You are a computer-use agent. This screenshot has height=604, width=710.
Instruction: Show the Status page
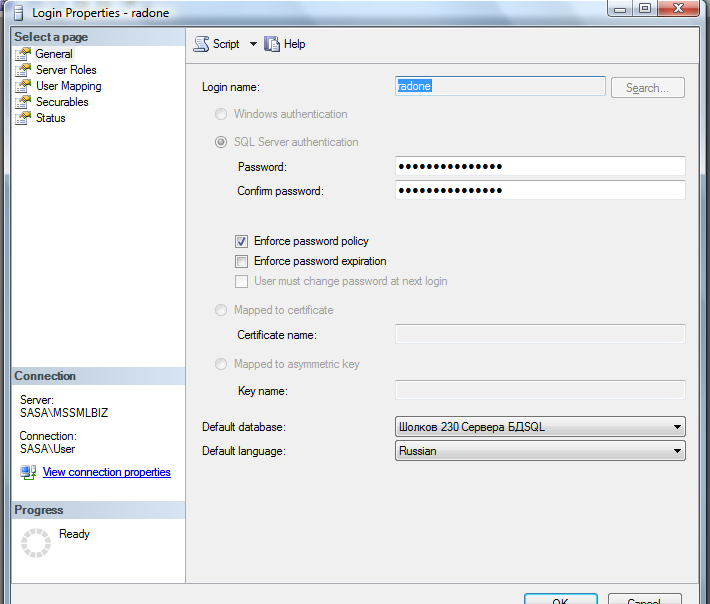(51, 118)
